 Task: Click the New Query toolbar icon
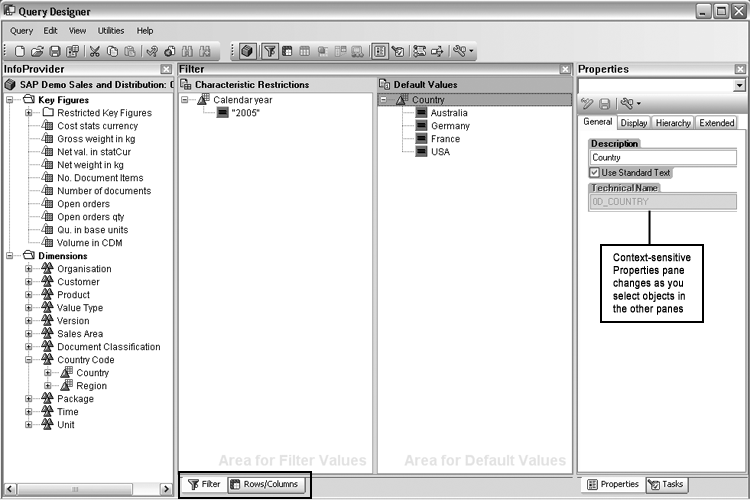click(20, 51)
